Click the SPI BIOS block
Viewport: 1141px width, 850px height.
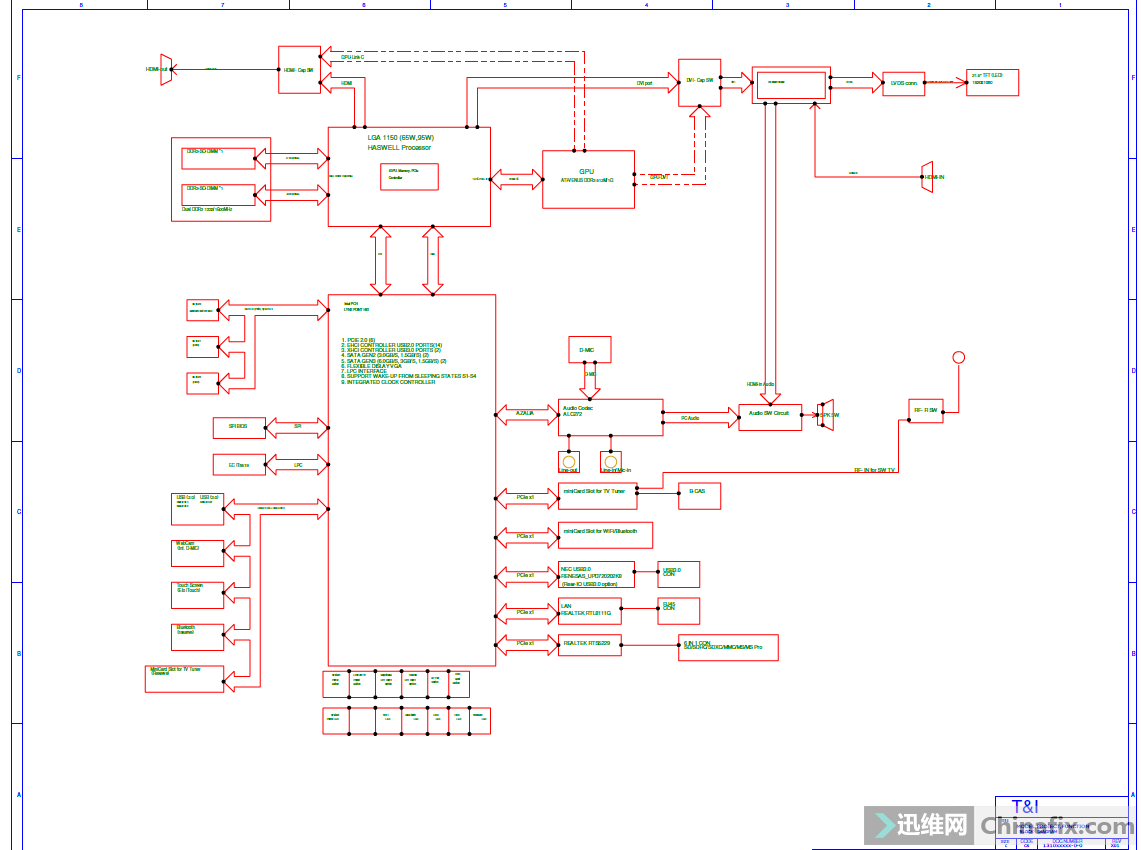coord(237,427)
